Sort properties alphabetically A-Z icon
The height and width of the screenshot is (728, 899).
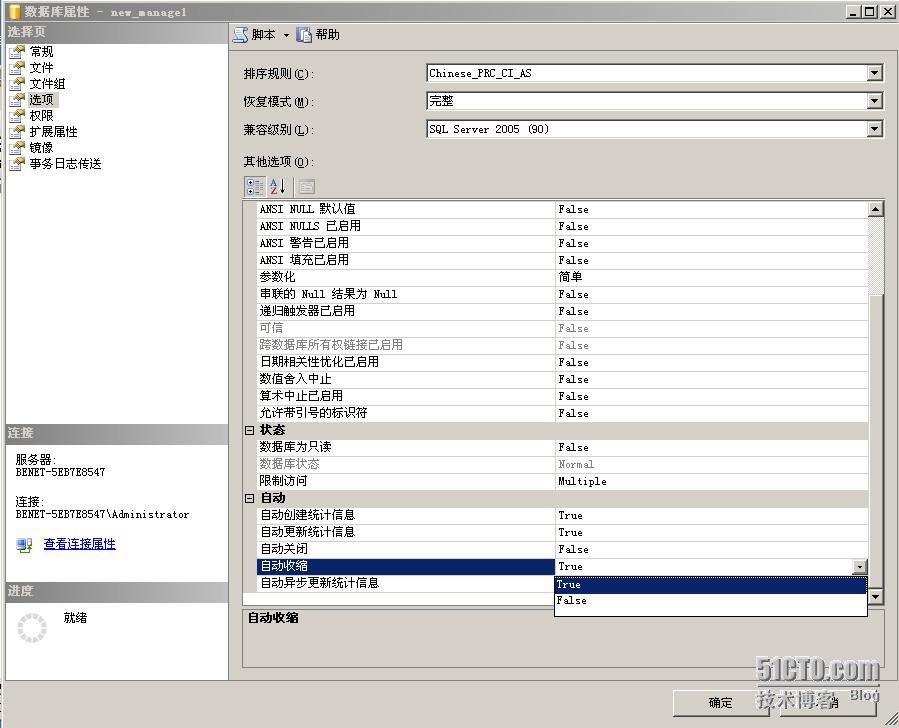[278, 186]
